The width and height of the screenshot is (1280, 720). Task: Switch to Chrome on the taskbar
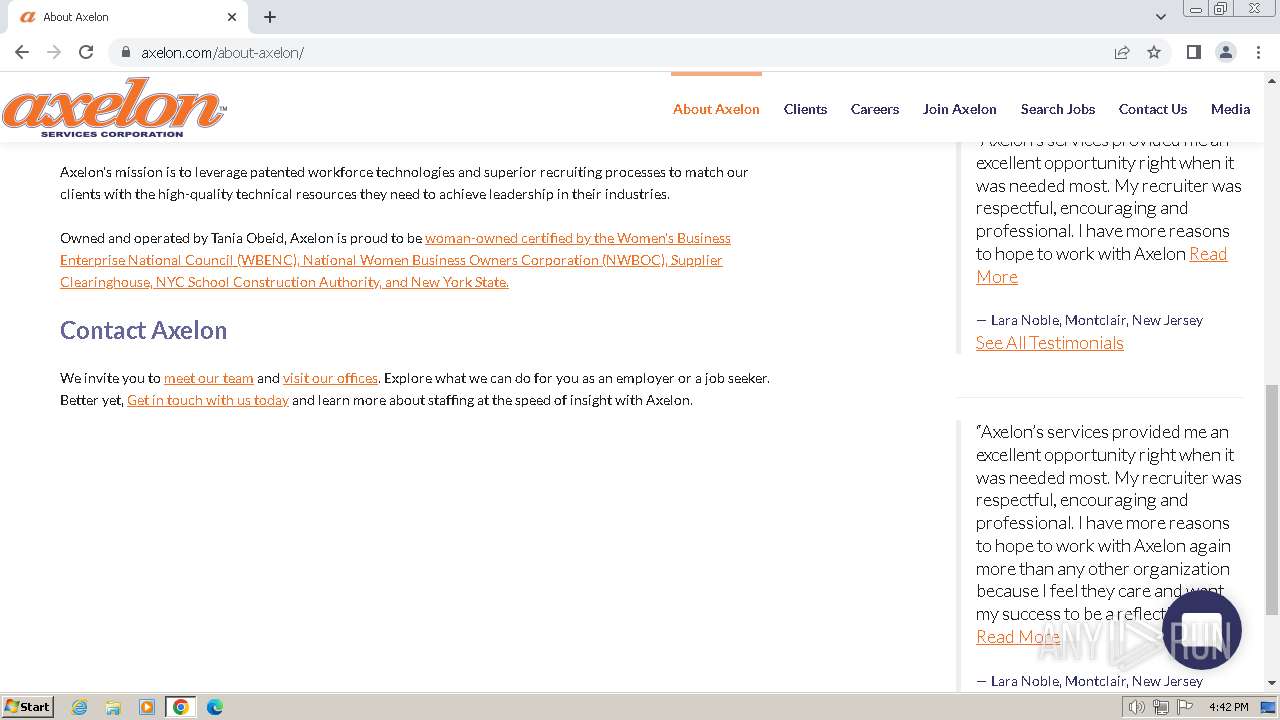(x=181, y=707)
